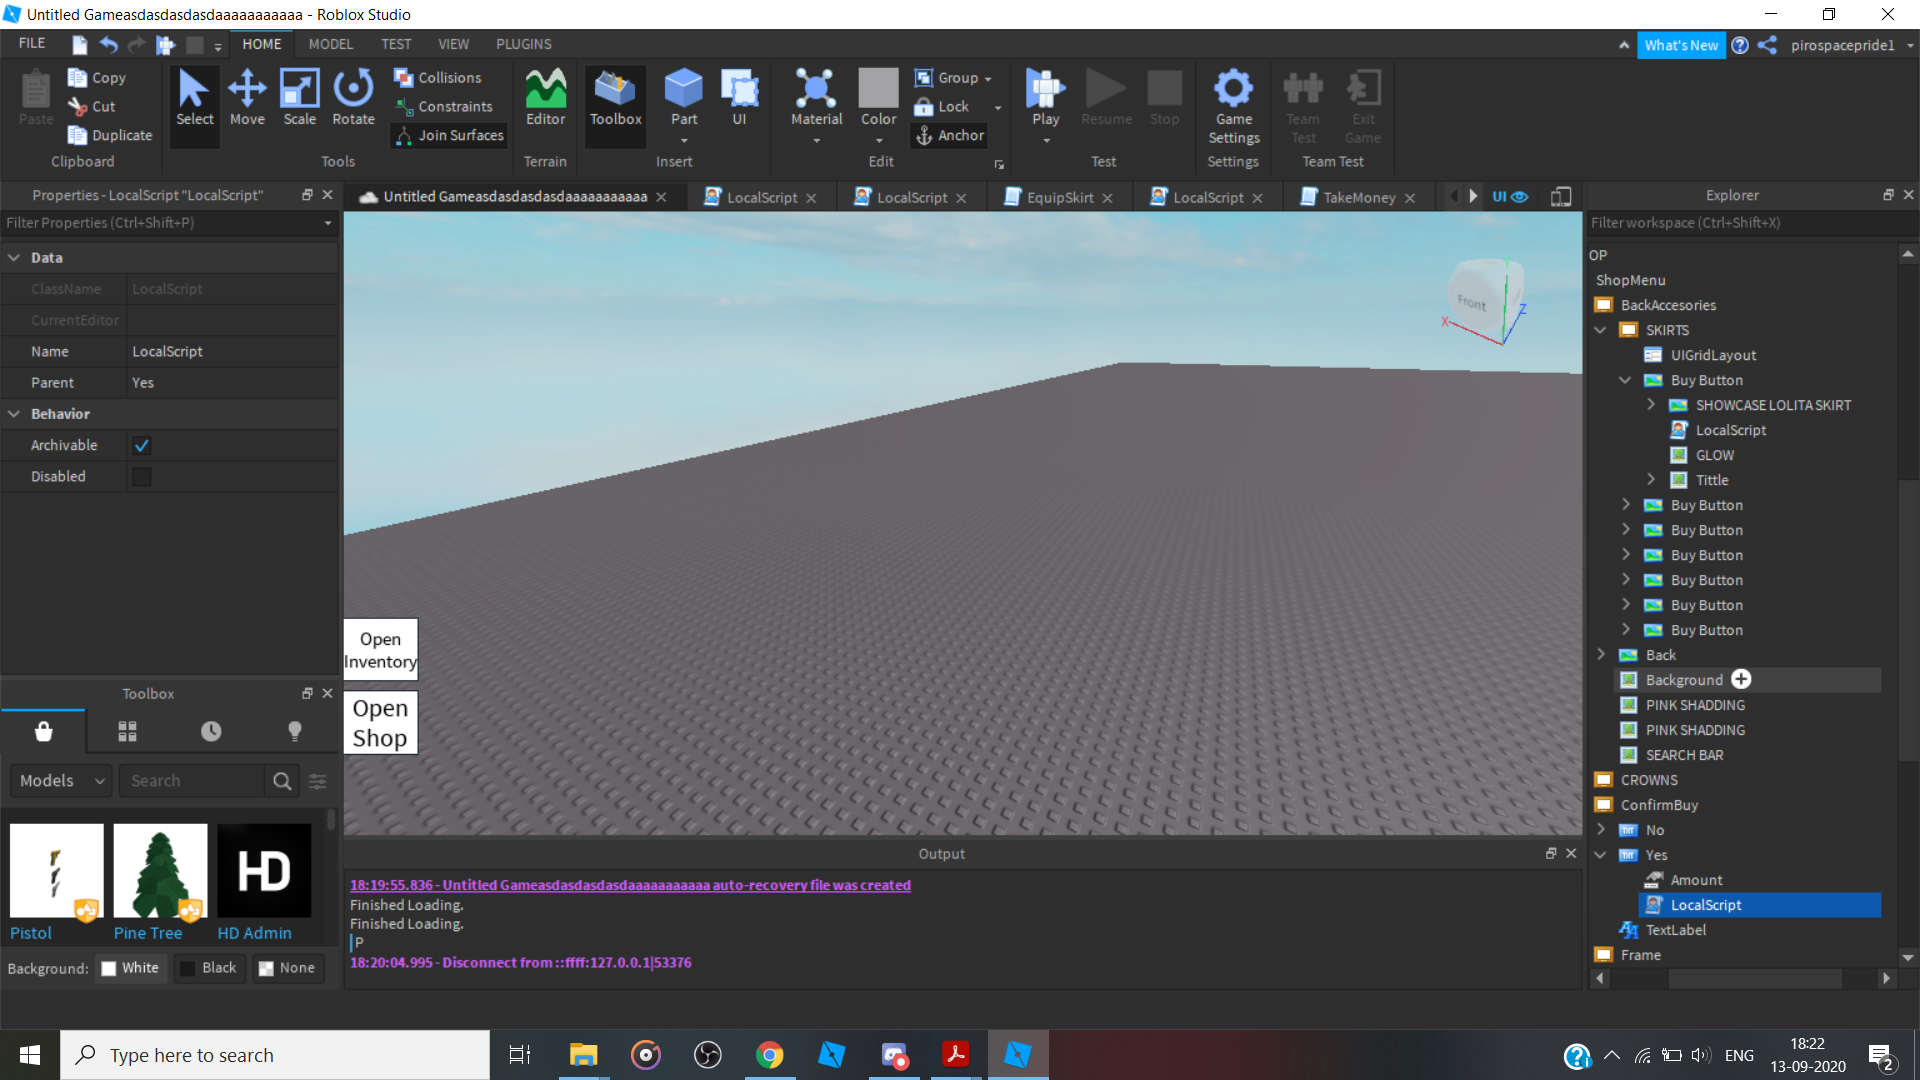Click the Toolbox search magnifier
1920x1080 pixels.
[282, 781]
